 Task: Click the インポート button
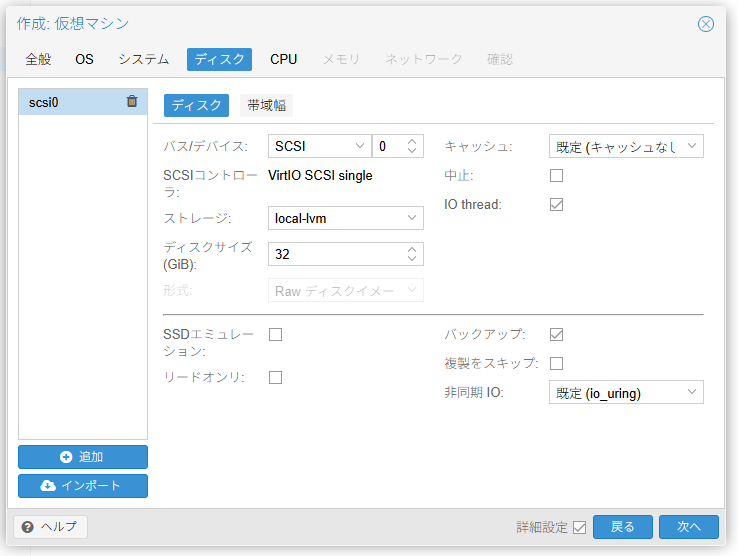tap(83, 486)
